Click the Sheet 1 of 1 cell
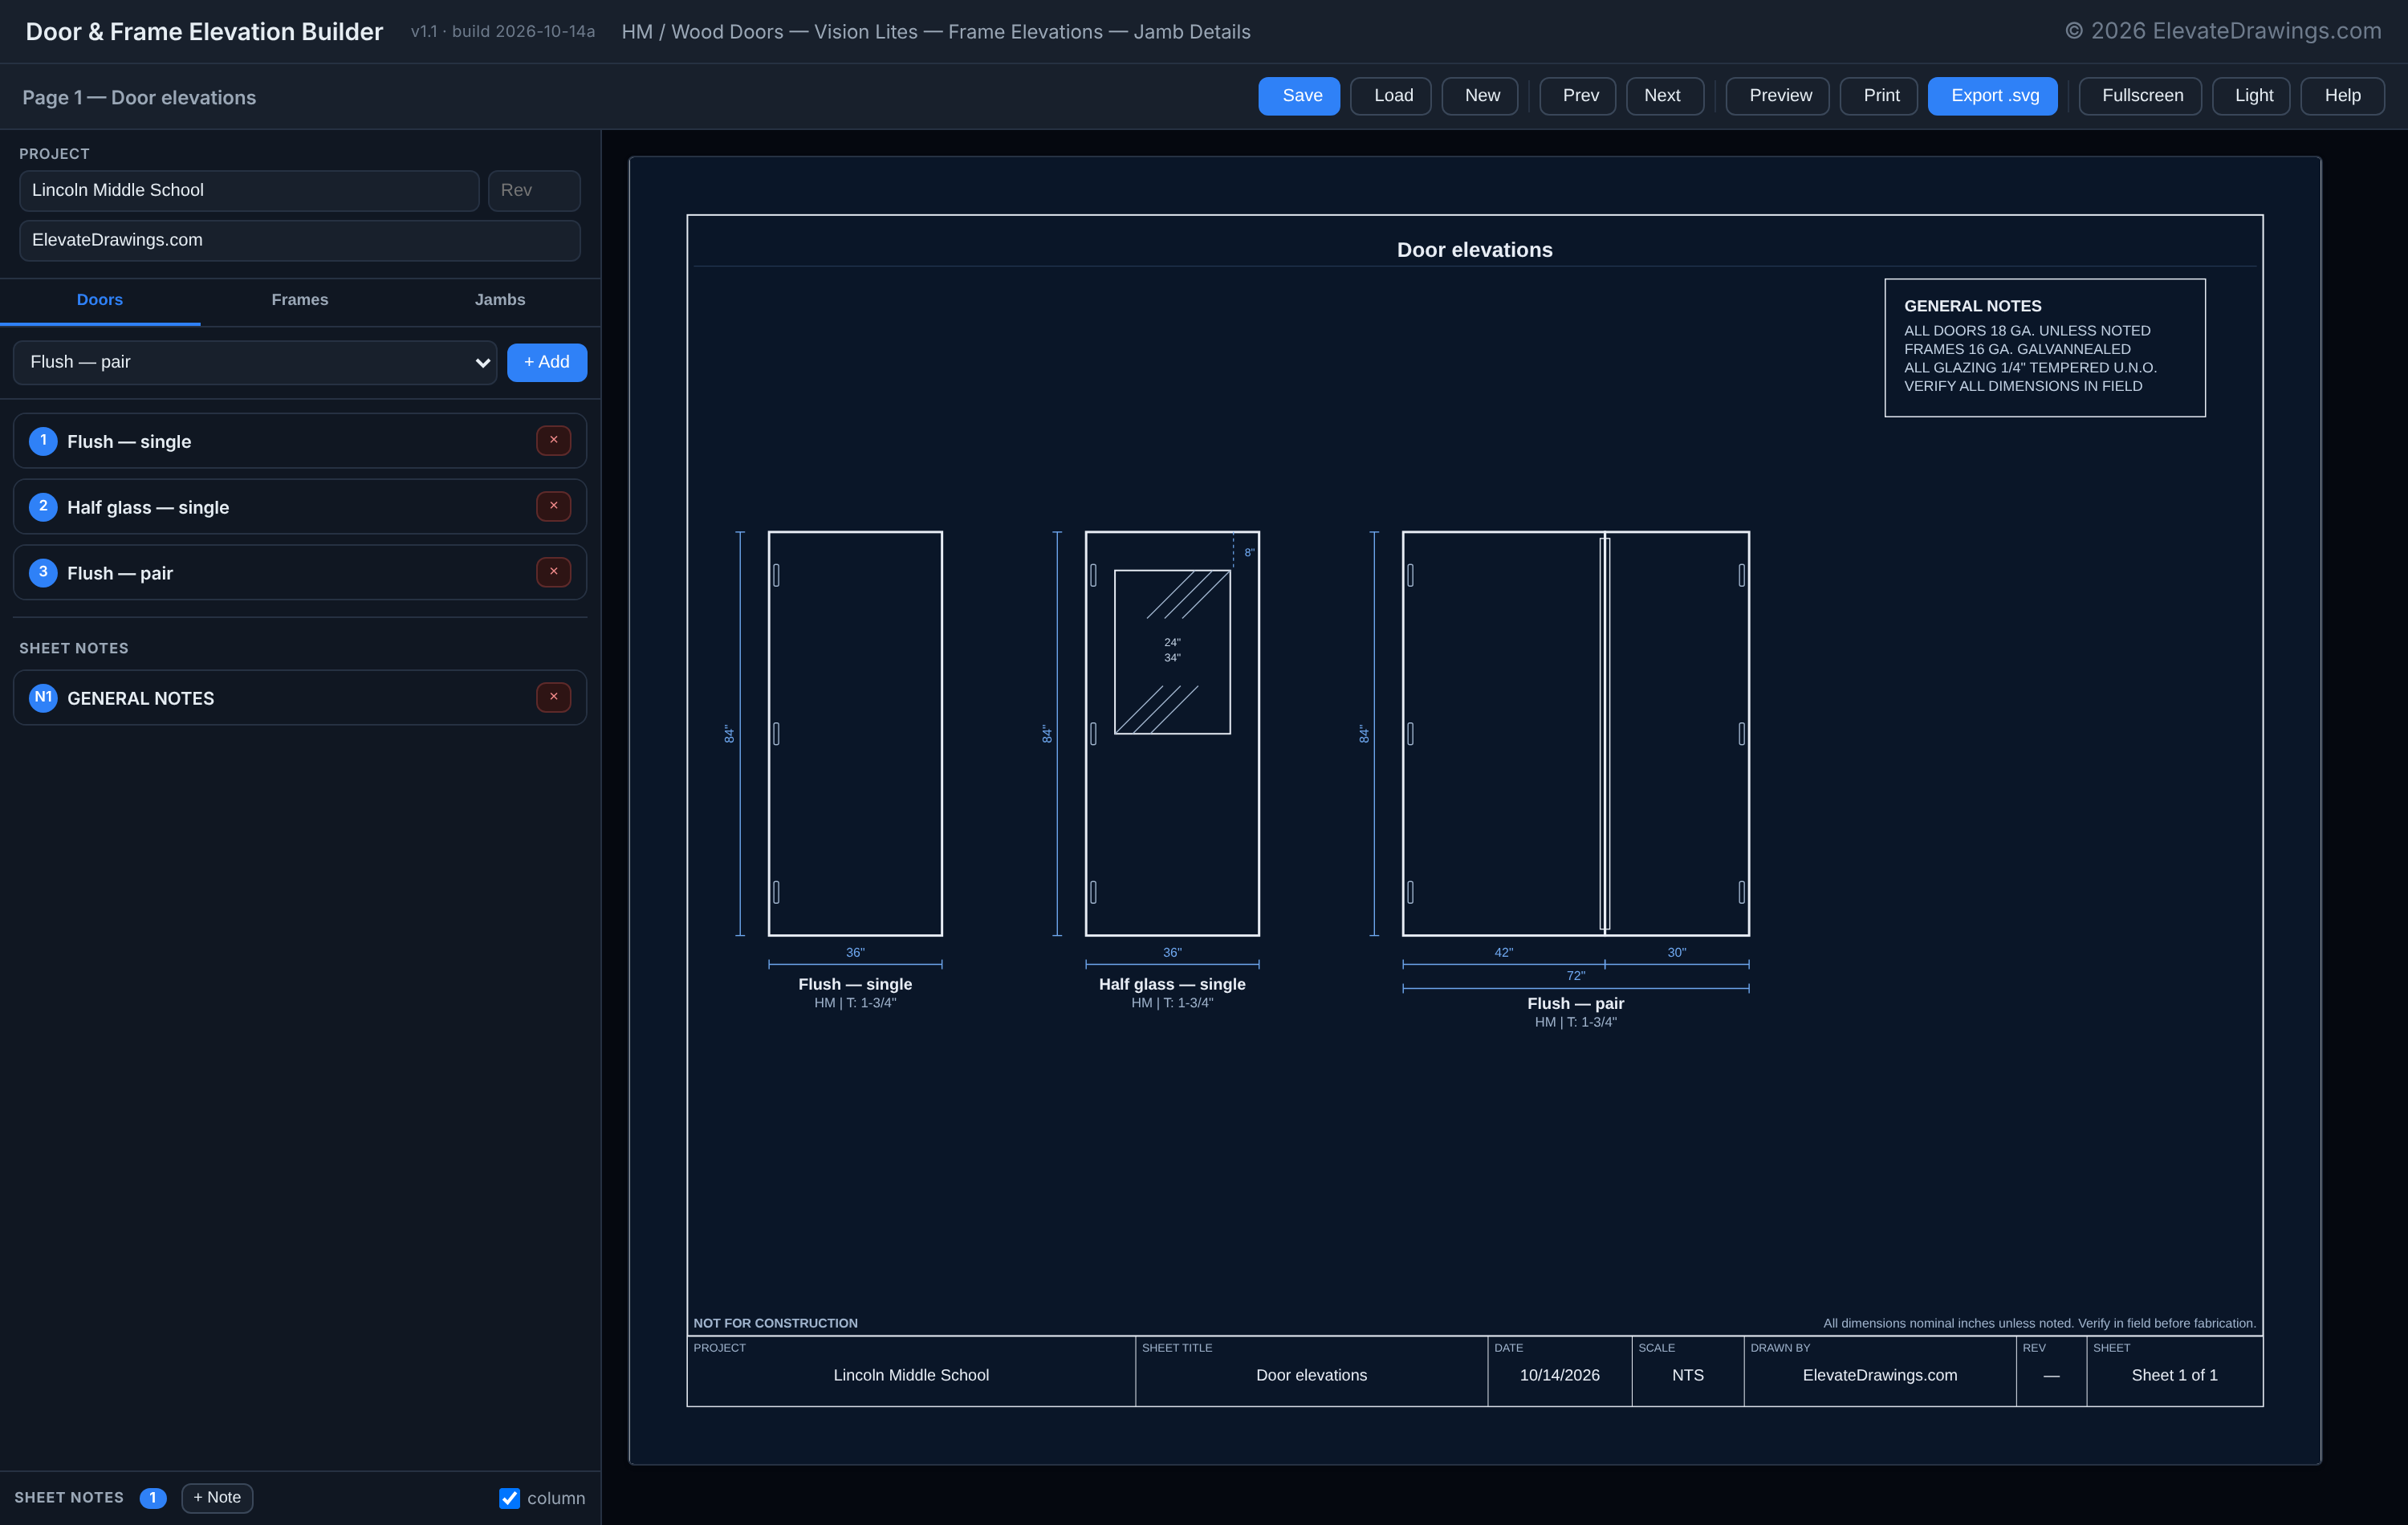Image resolution: width=2408 pixels, height=1525 pixels. pos(2174,1372)
